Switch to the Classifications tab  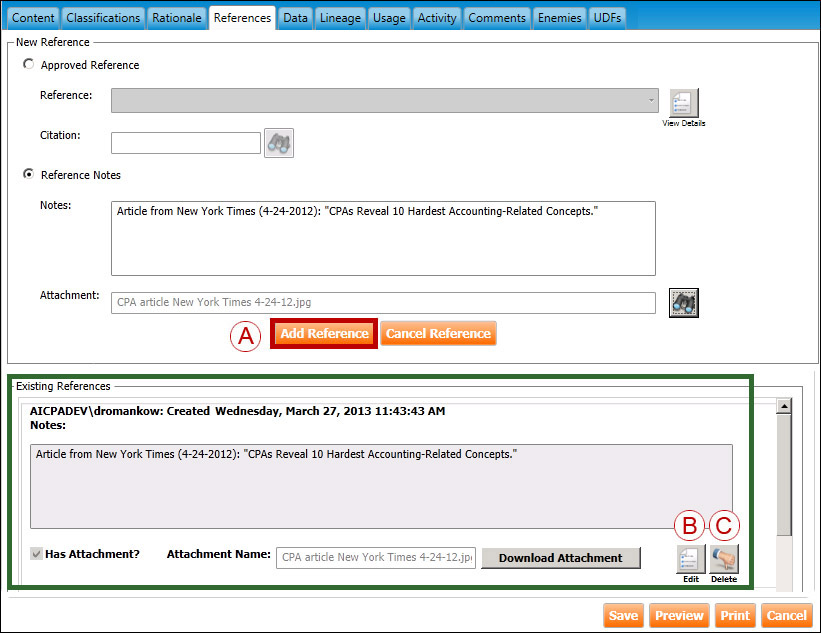coord(103,18)
